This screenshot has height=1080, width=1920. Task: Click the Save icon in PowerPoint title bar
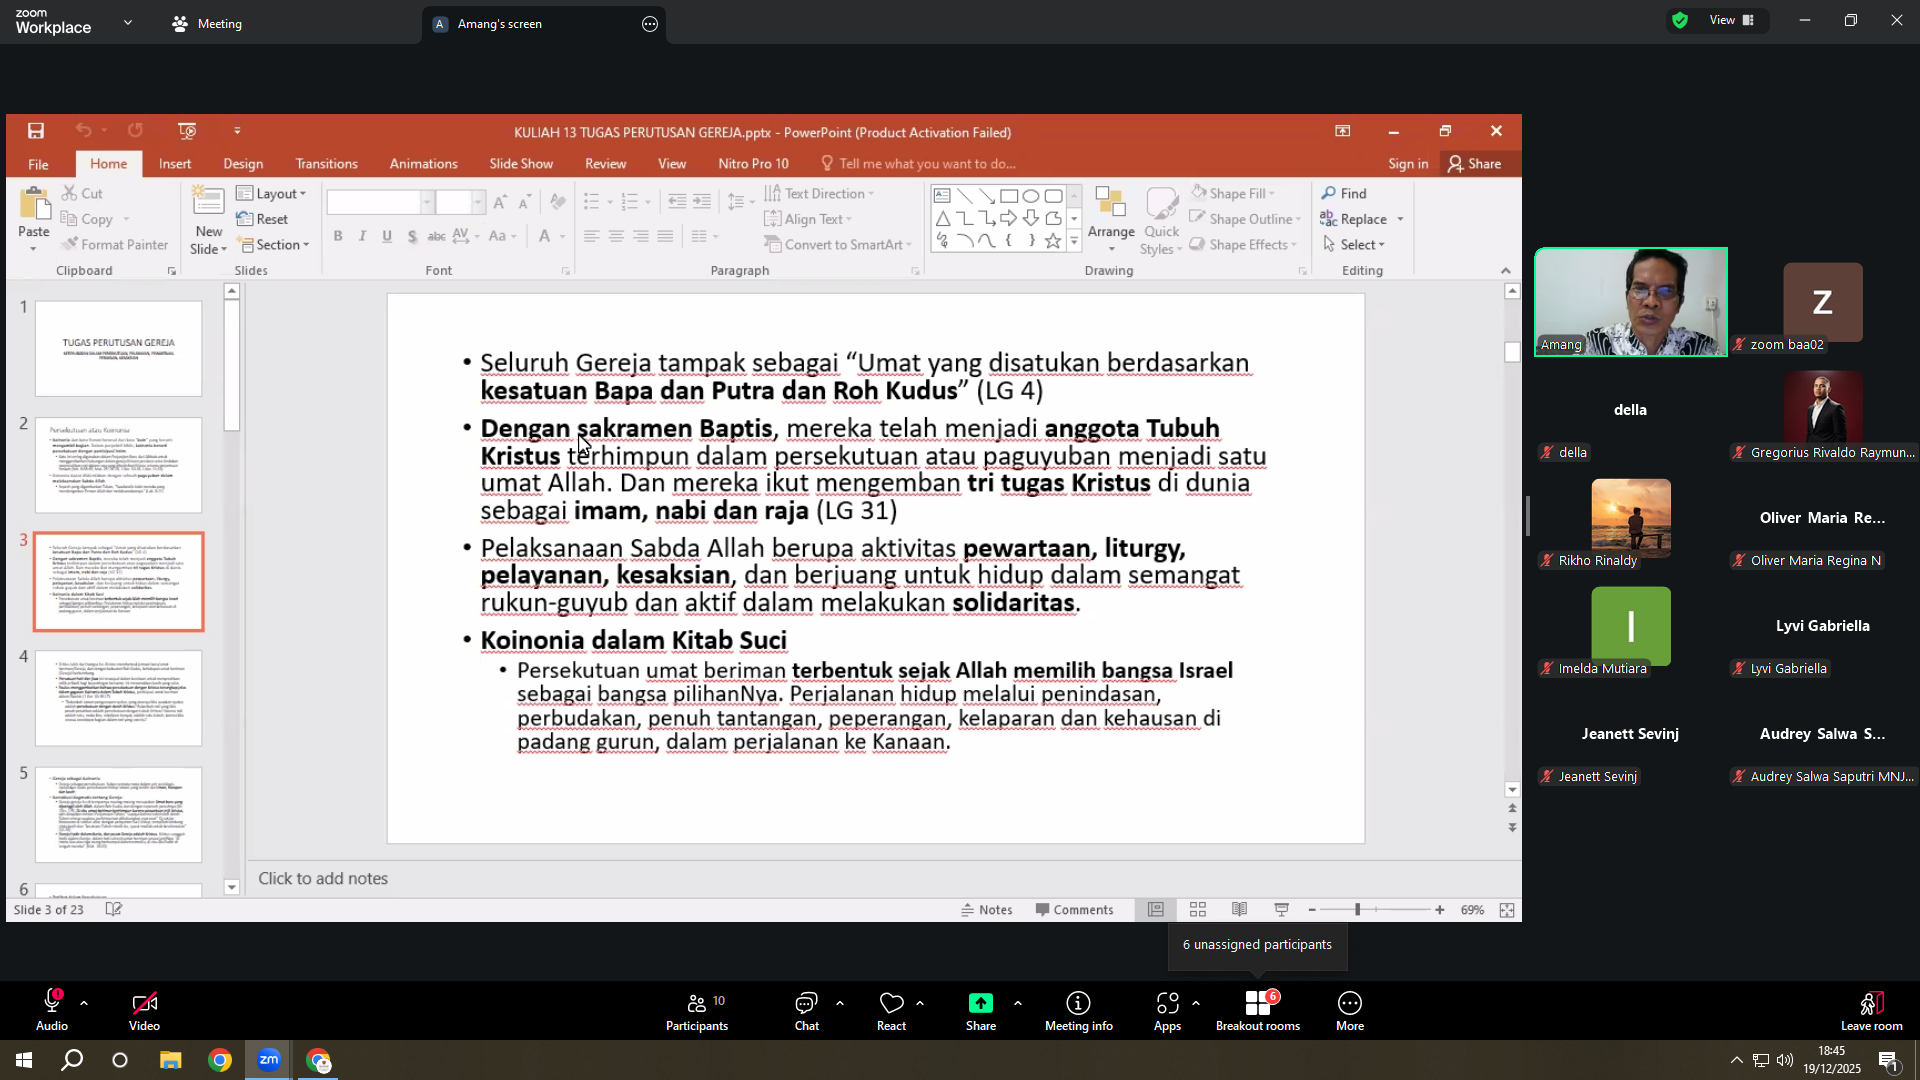(x=36, y=131)
